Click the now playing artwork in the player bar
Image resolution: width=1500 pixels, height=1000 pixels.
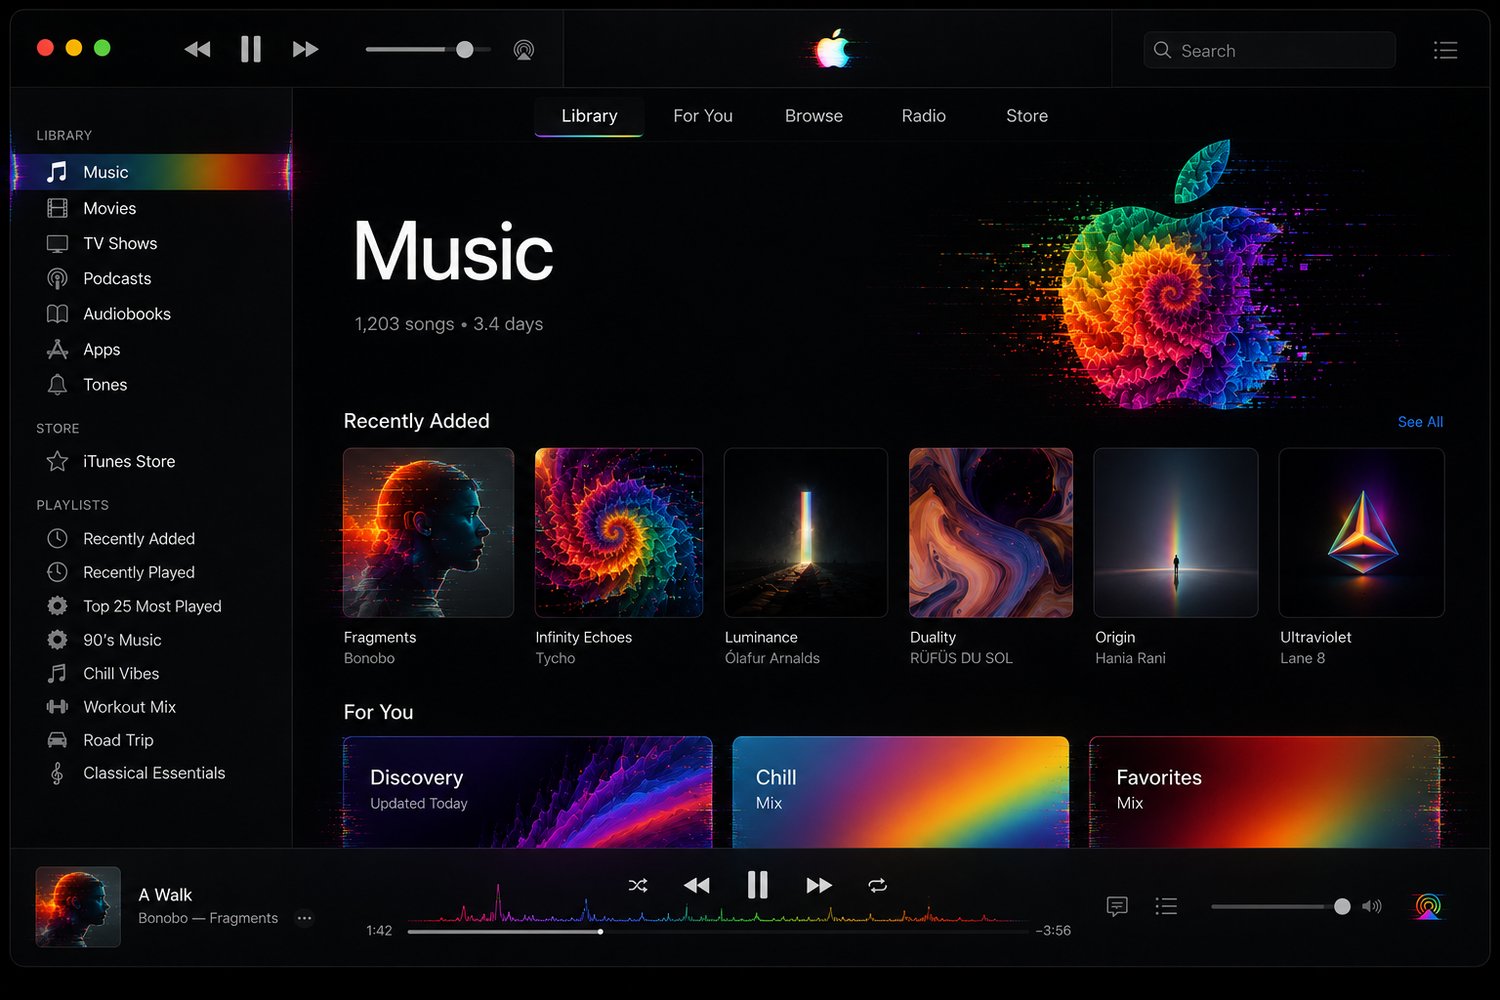[x=78, y=906]
